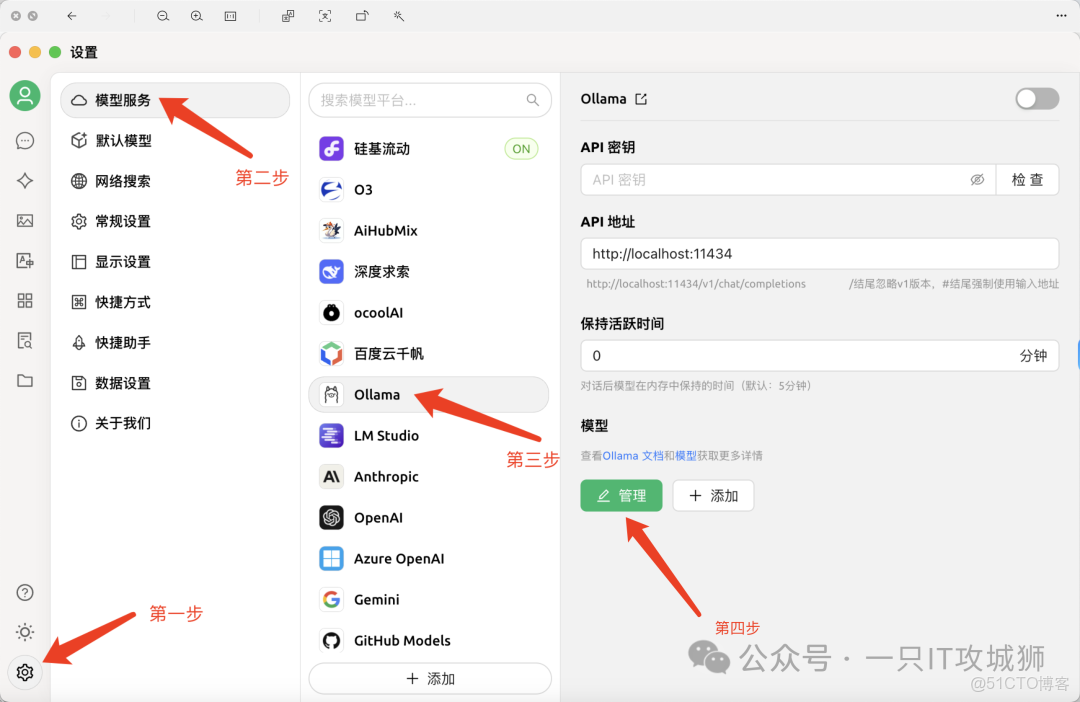
Task: Open the knowledge base icon in sidebar
Action: pos(25,340)
